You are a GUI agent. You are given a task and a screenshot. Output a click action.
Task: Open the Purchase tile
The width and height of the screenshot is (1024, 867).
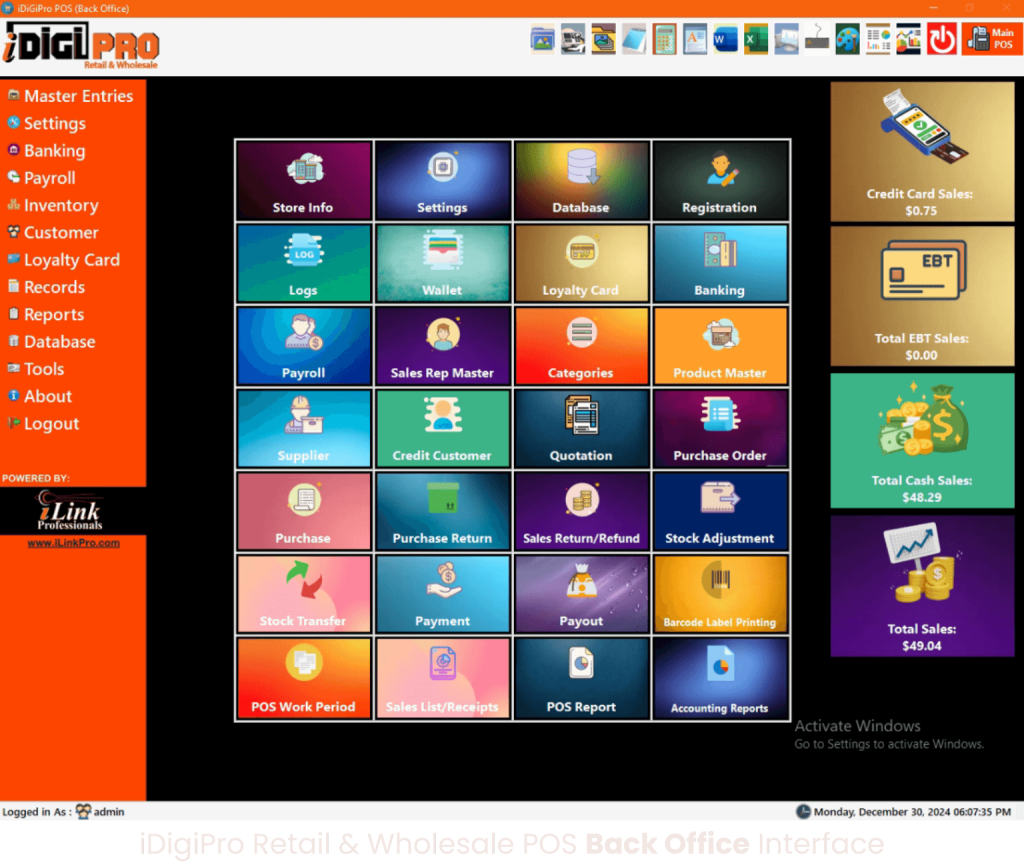(304, 512)
